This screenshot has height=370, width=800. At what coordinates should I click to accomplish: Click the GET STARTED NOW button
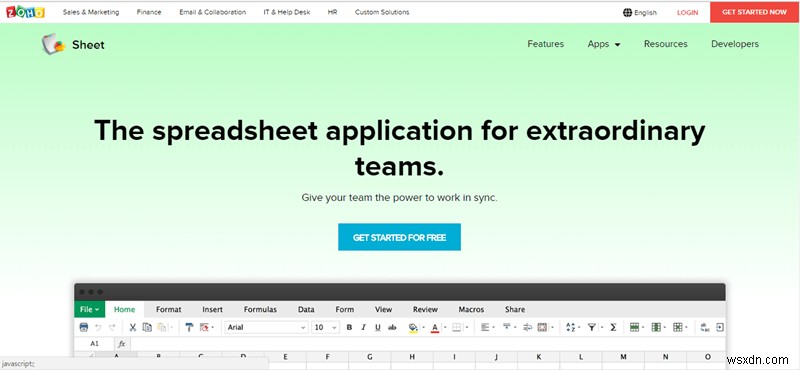pyautogui.click(x=755, y=12)
